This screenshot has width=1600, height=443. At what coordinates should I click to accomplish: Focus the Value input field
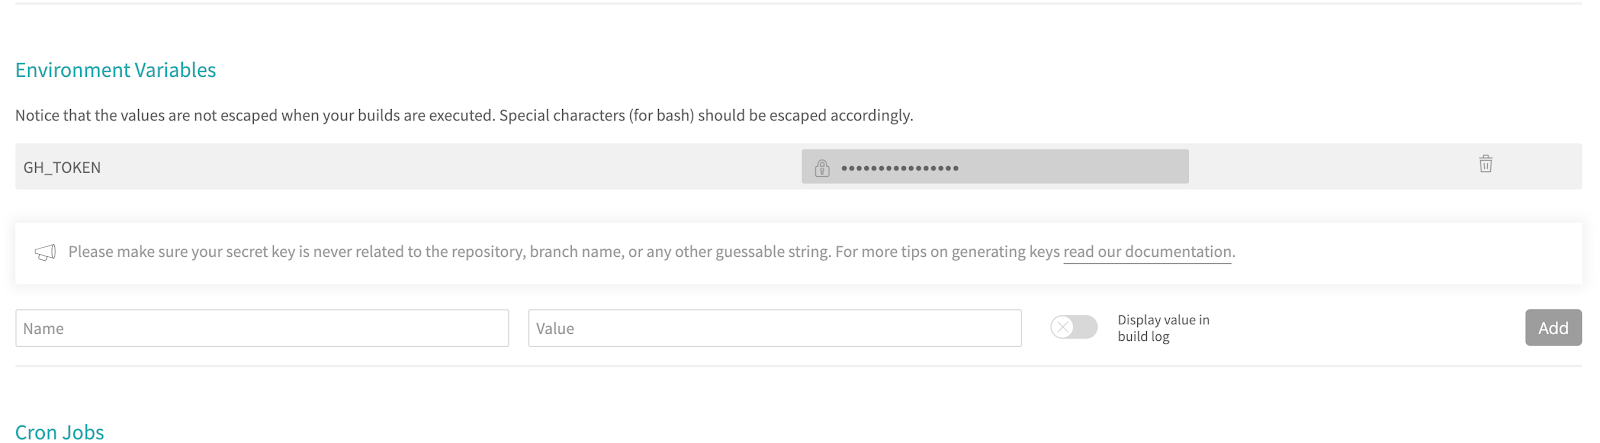[x=774, y=328]
